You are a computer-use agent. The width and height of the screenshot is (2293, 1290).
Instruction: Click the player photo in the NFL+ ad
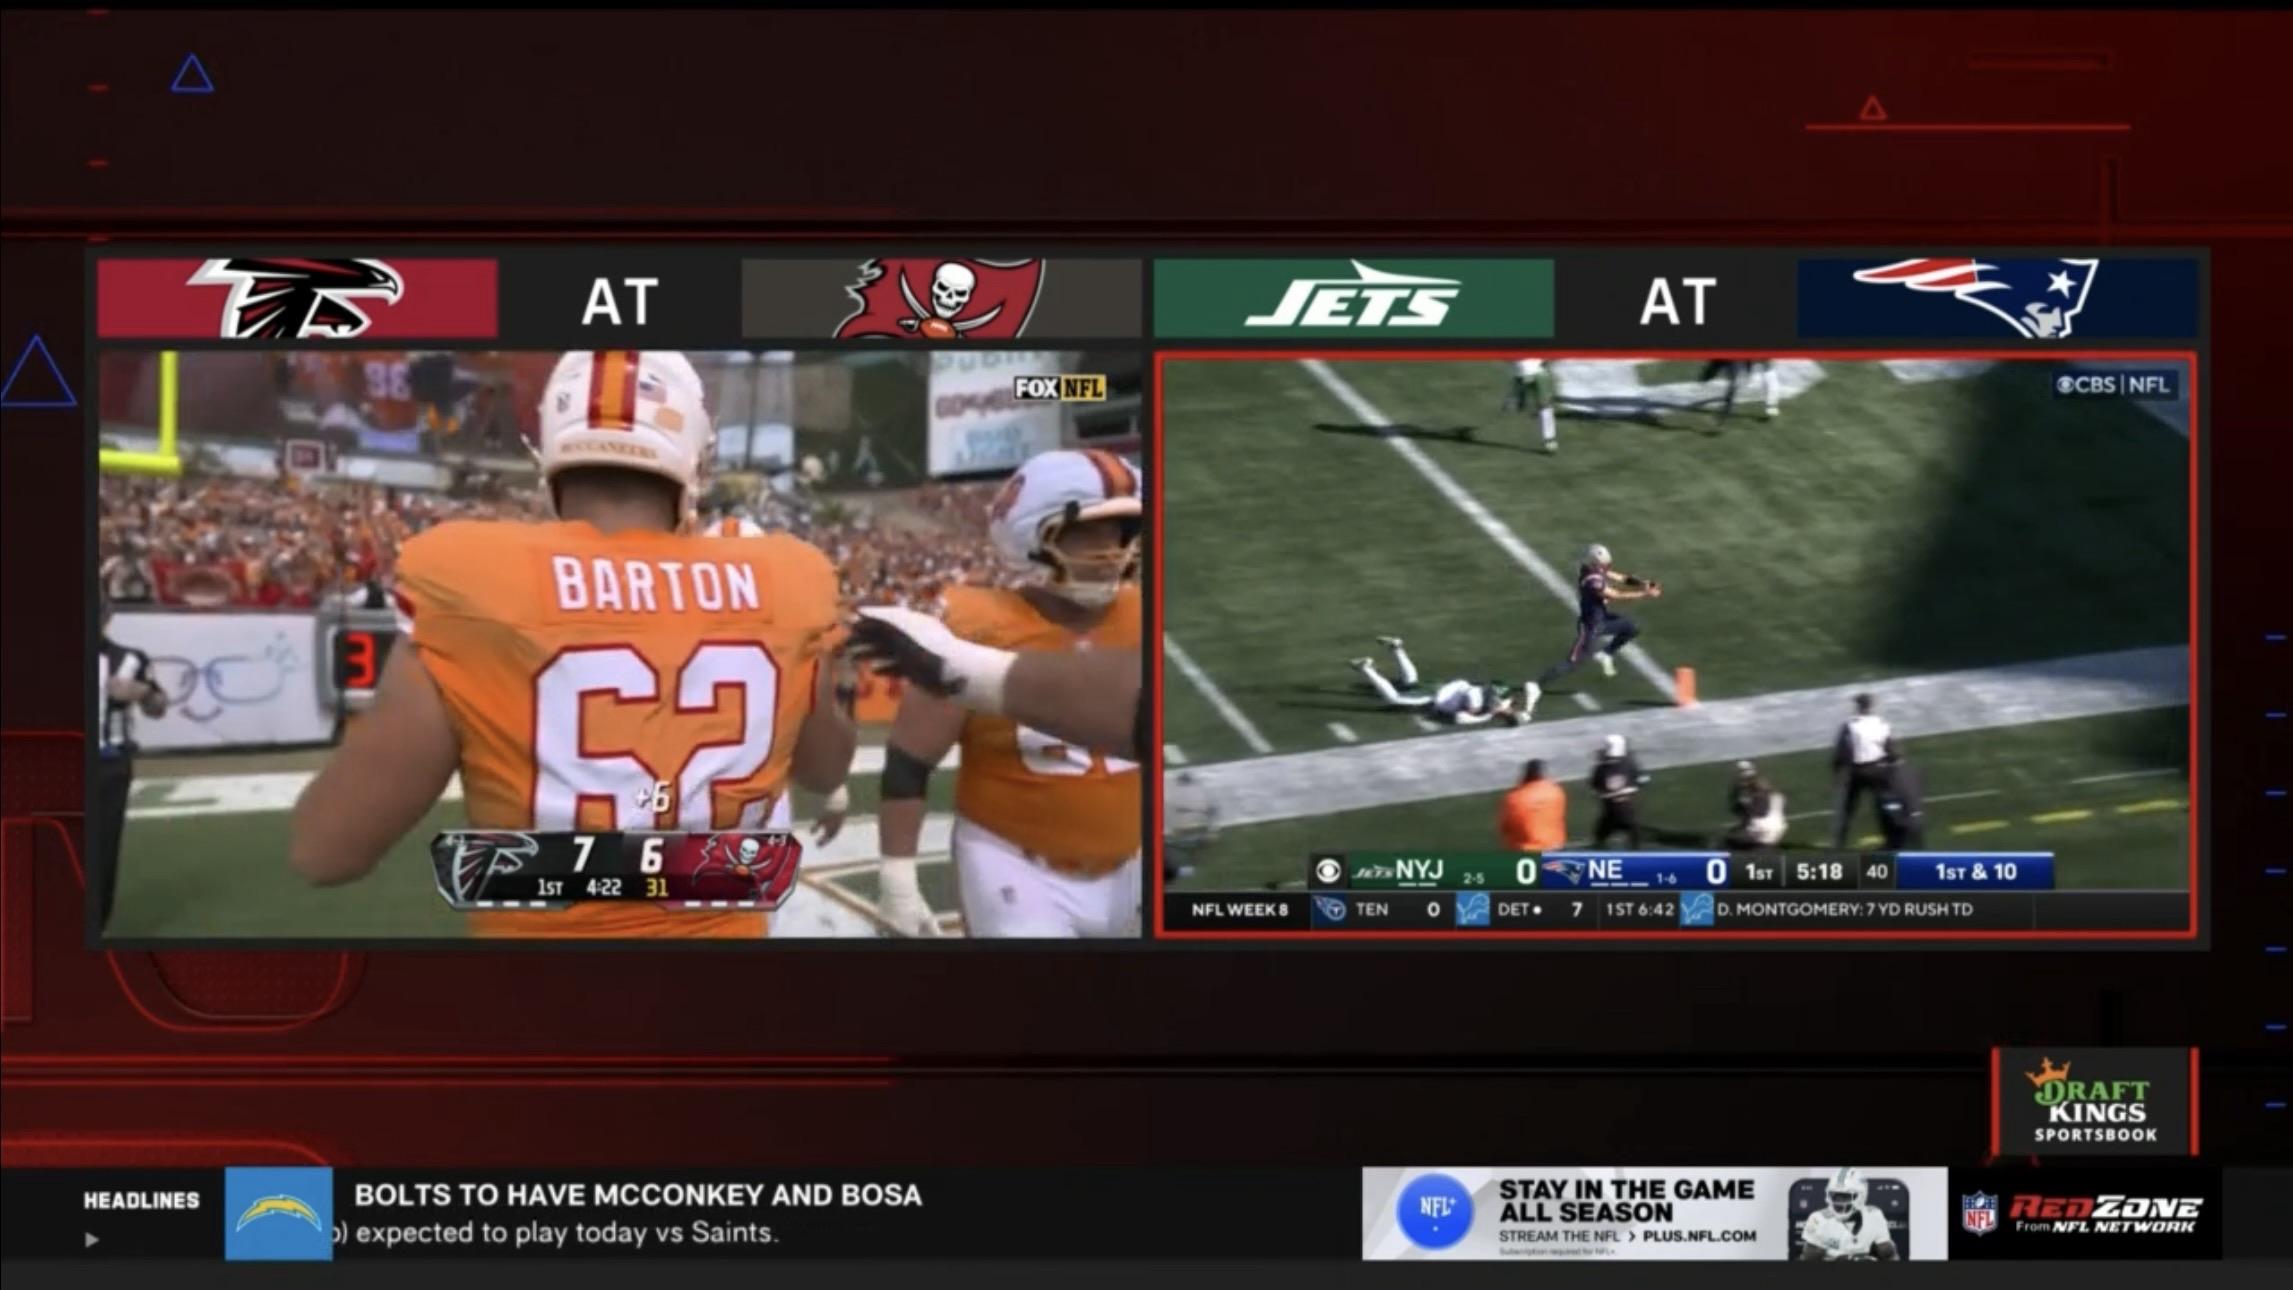tap(1849, 1214)
